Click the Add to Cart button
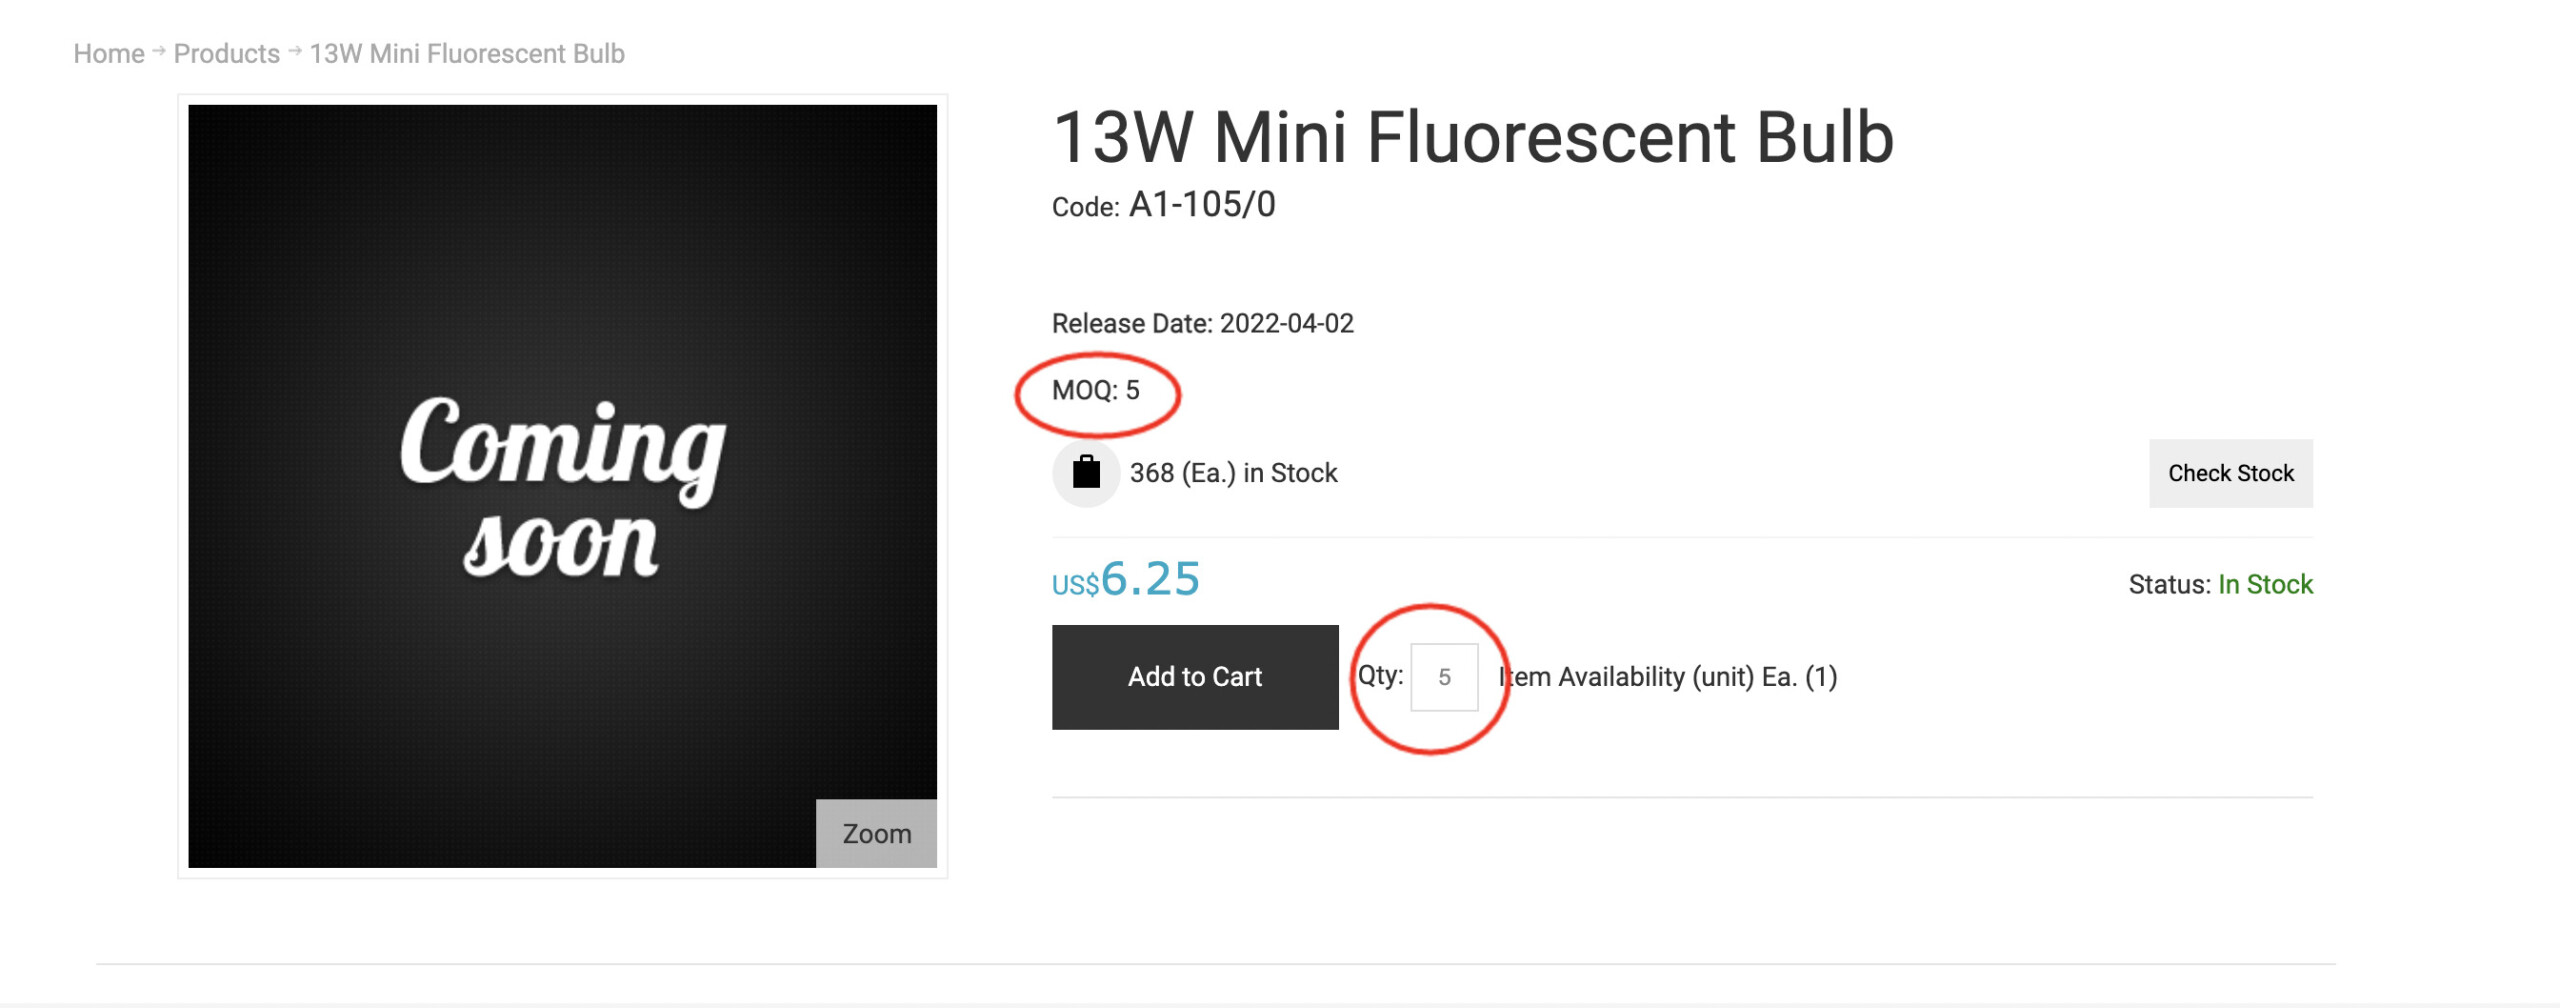This screenshot has height=1008, width=2560. click(x=1195, y=677)
